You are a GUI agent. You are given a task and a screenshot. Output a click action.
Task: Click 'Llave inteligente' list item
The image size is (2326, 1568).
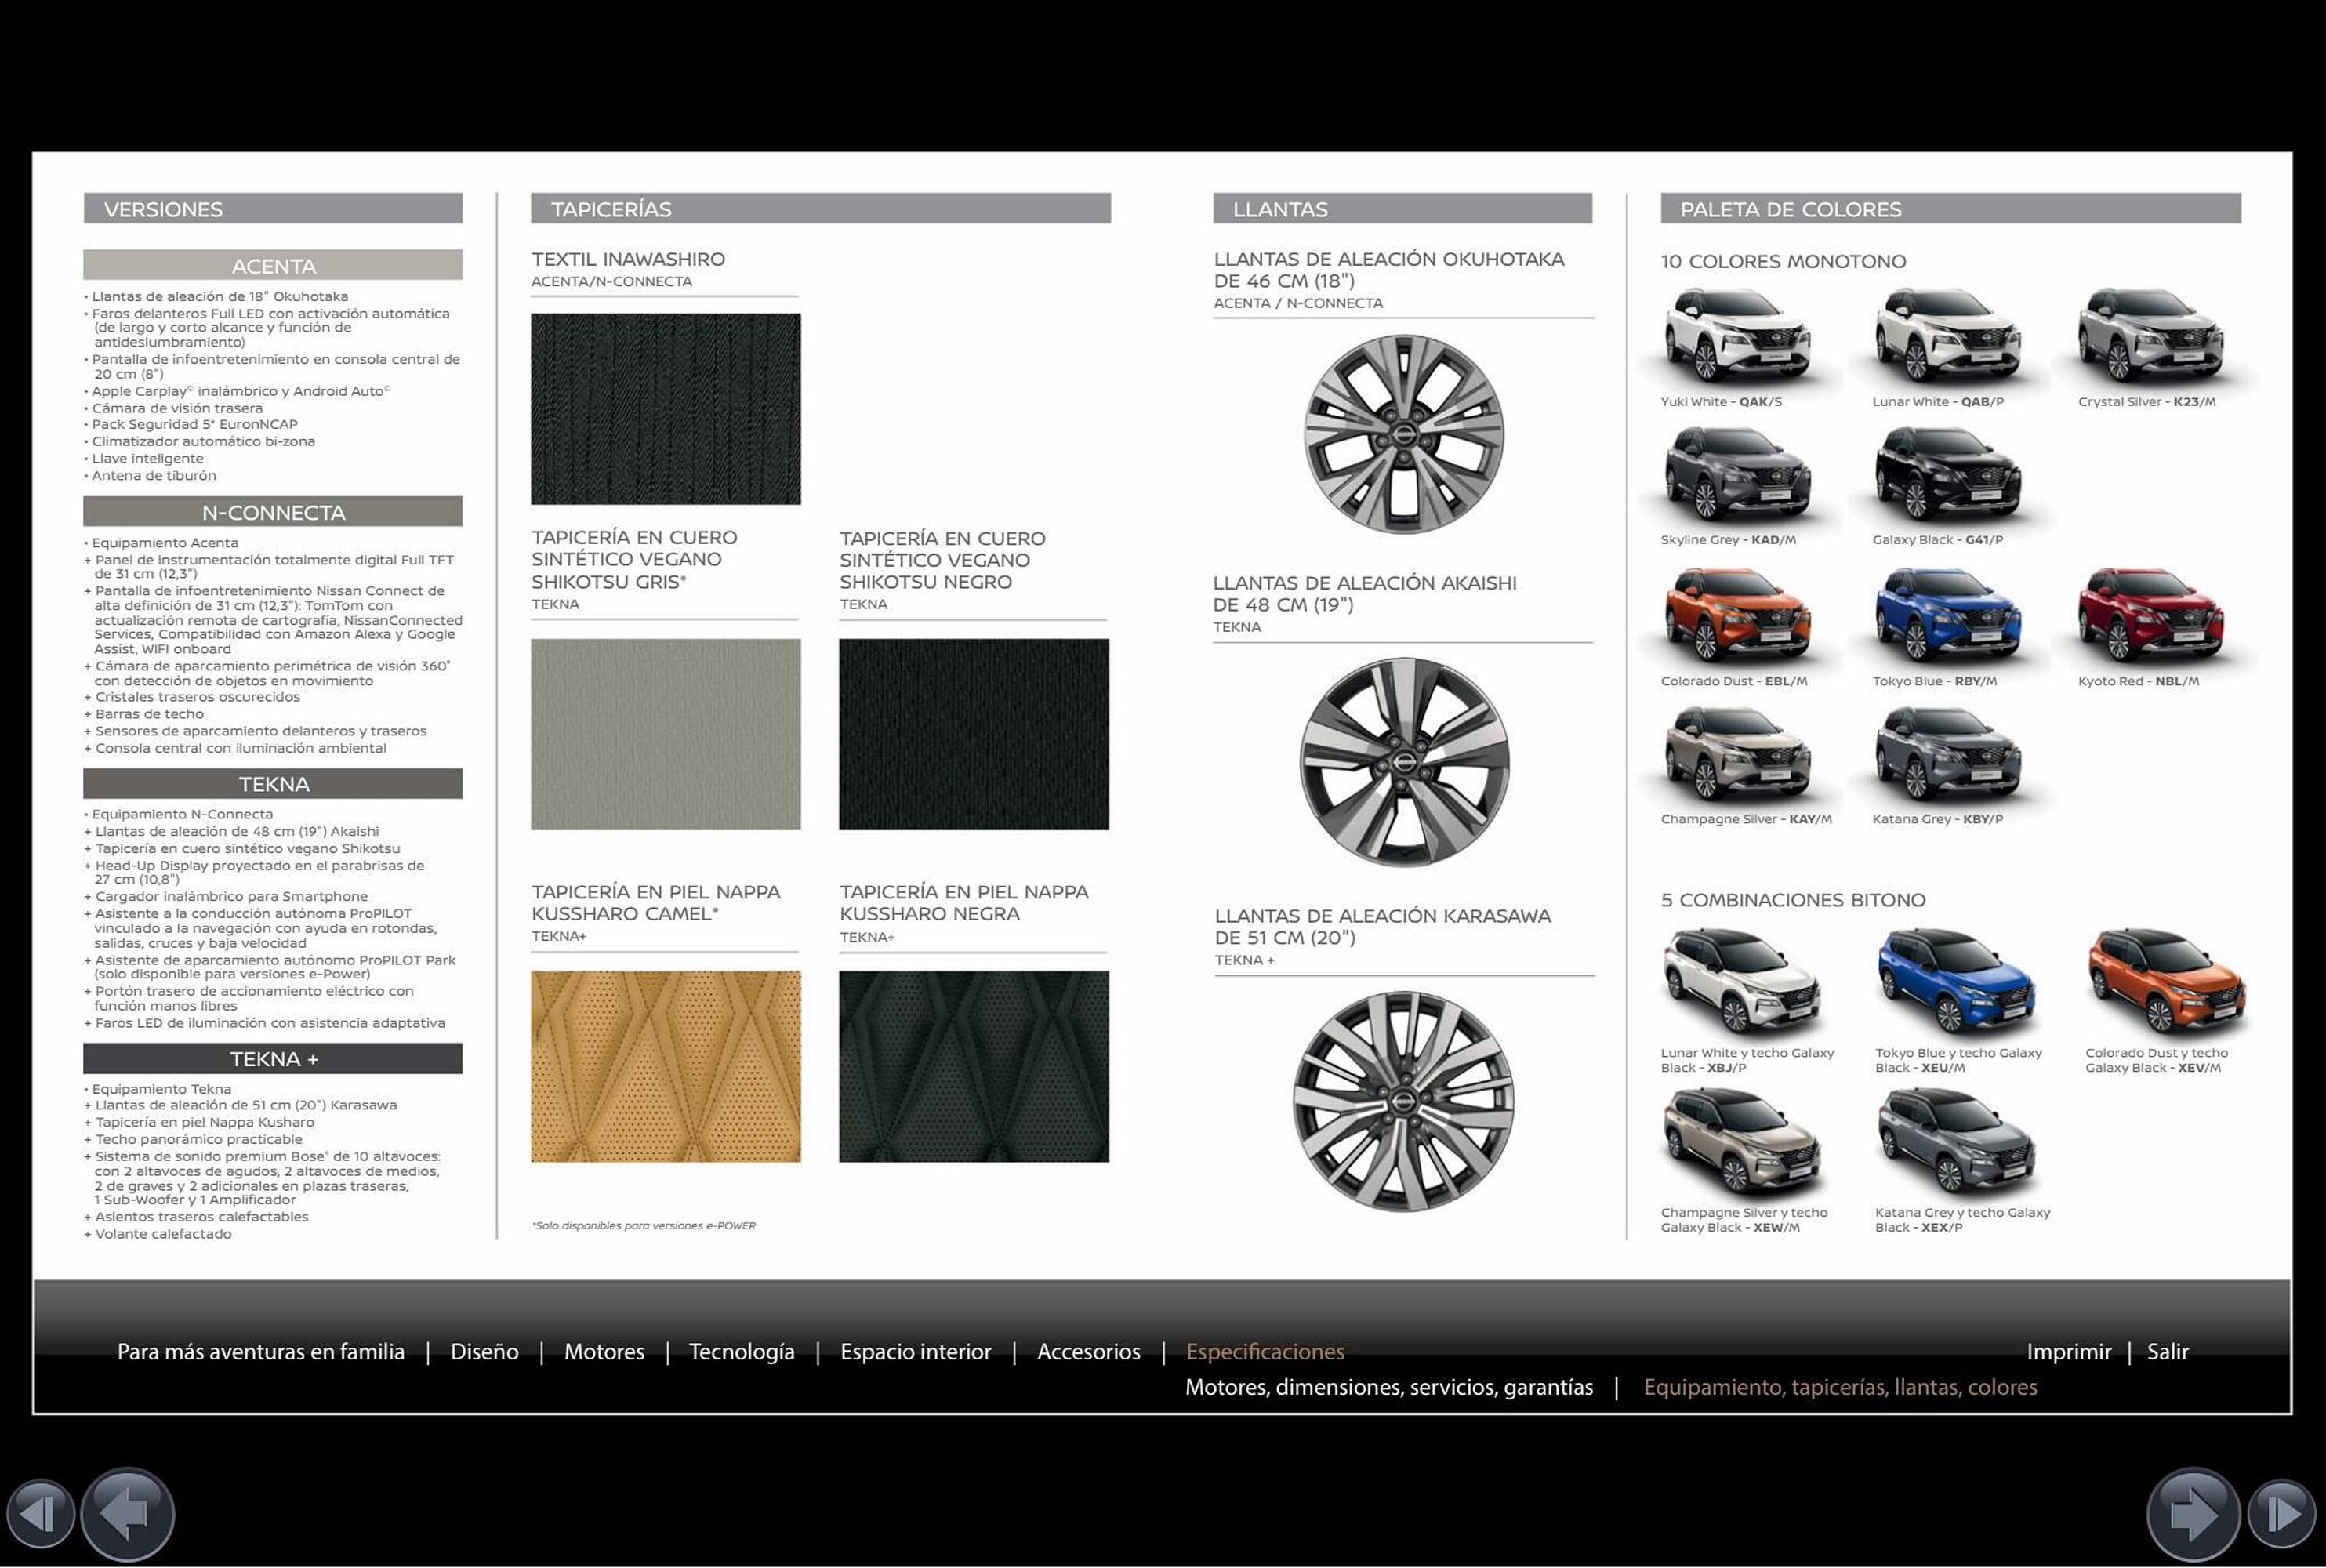(144, 459)
